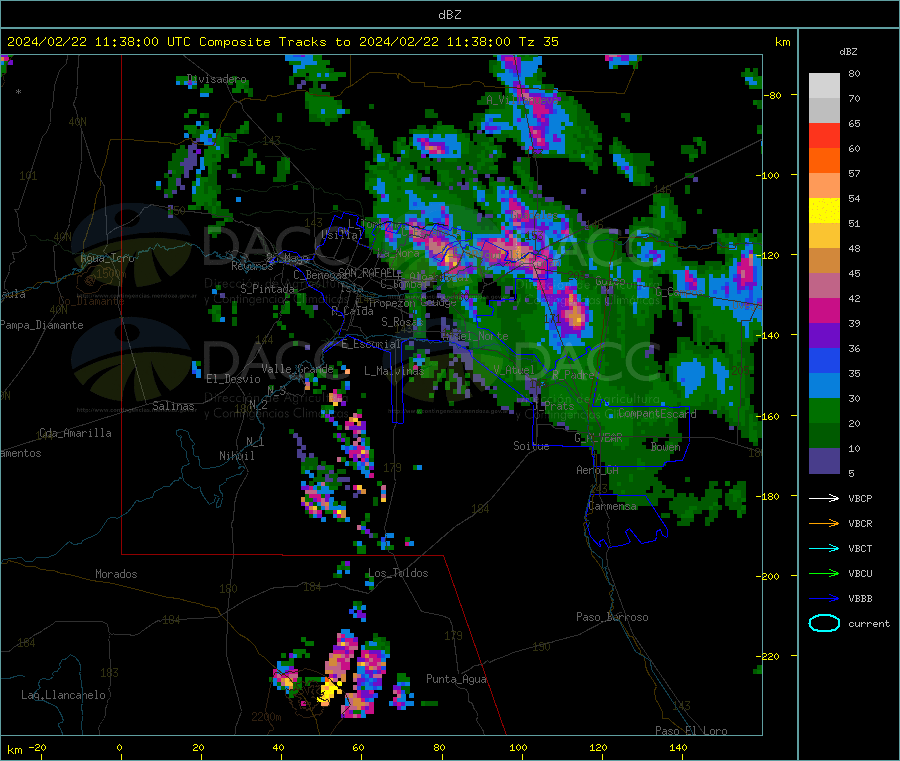Click the Morados map label
The image size is (900, 761).
[x=116, y=574]
